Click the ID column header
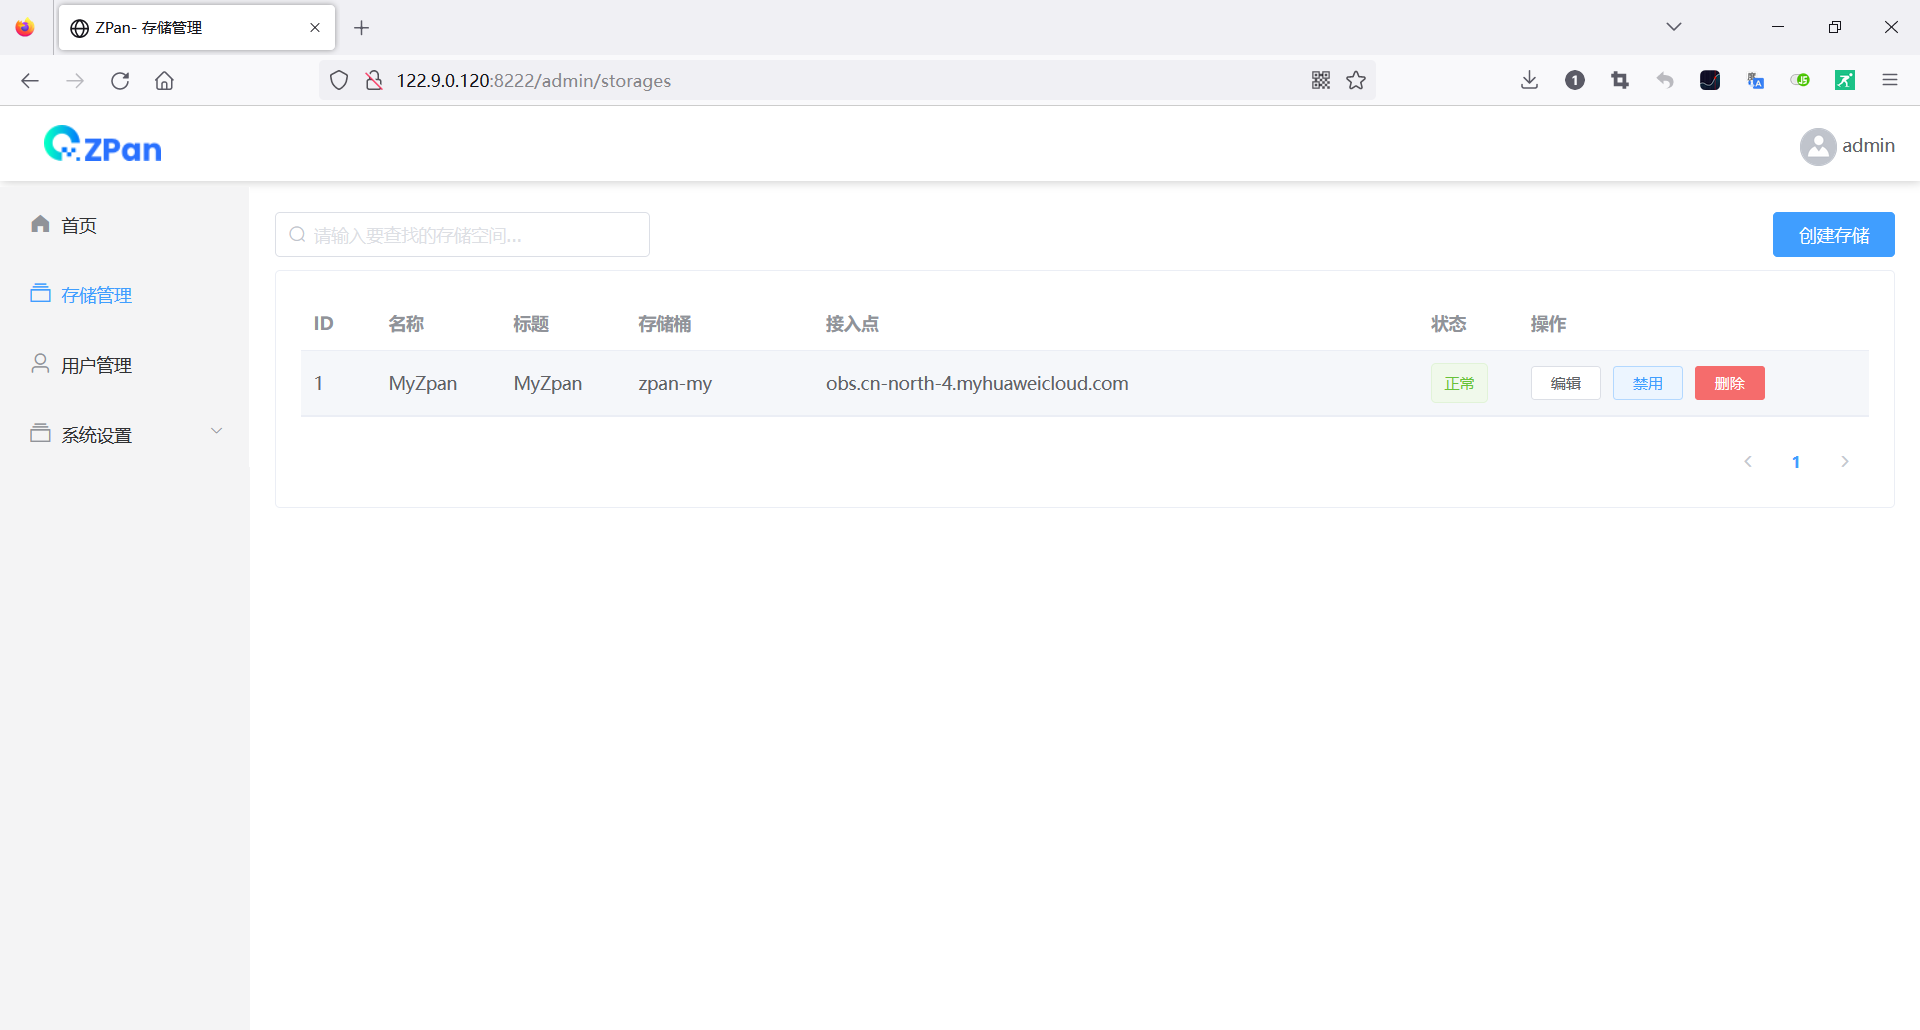1920x1030 pixels. pyautogui.click(x=323, y=323)
